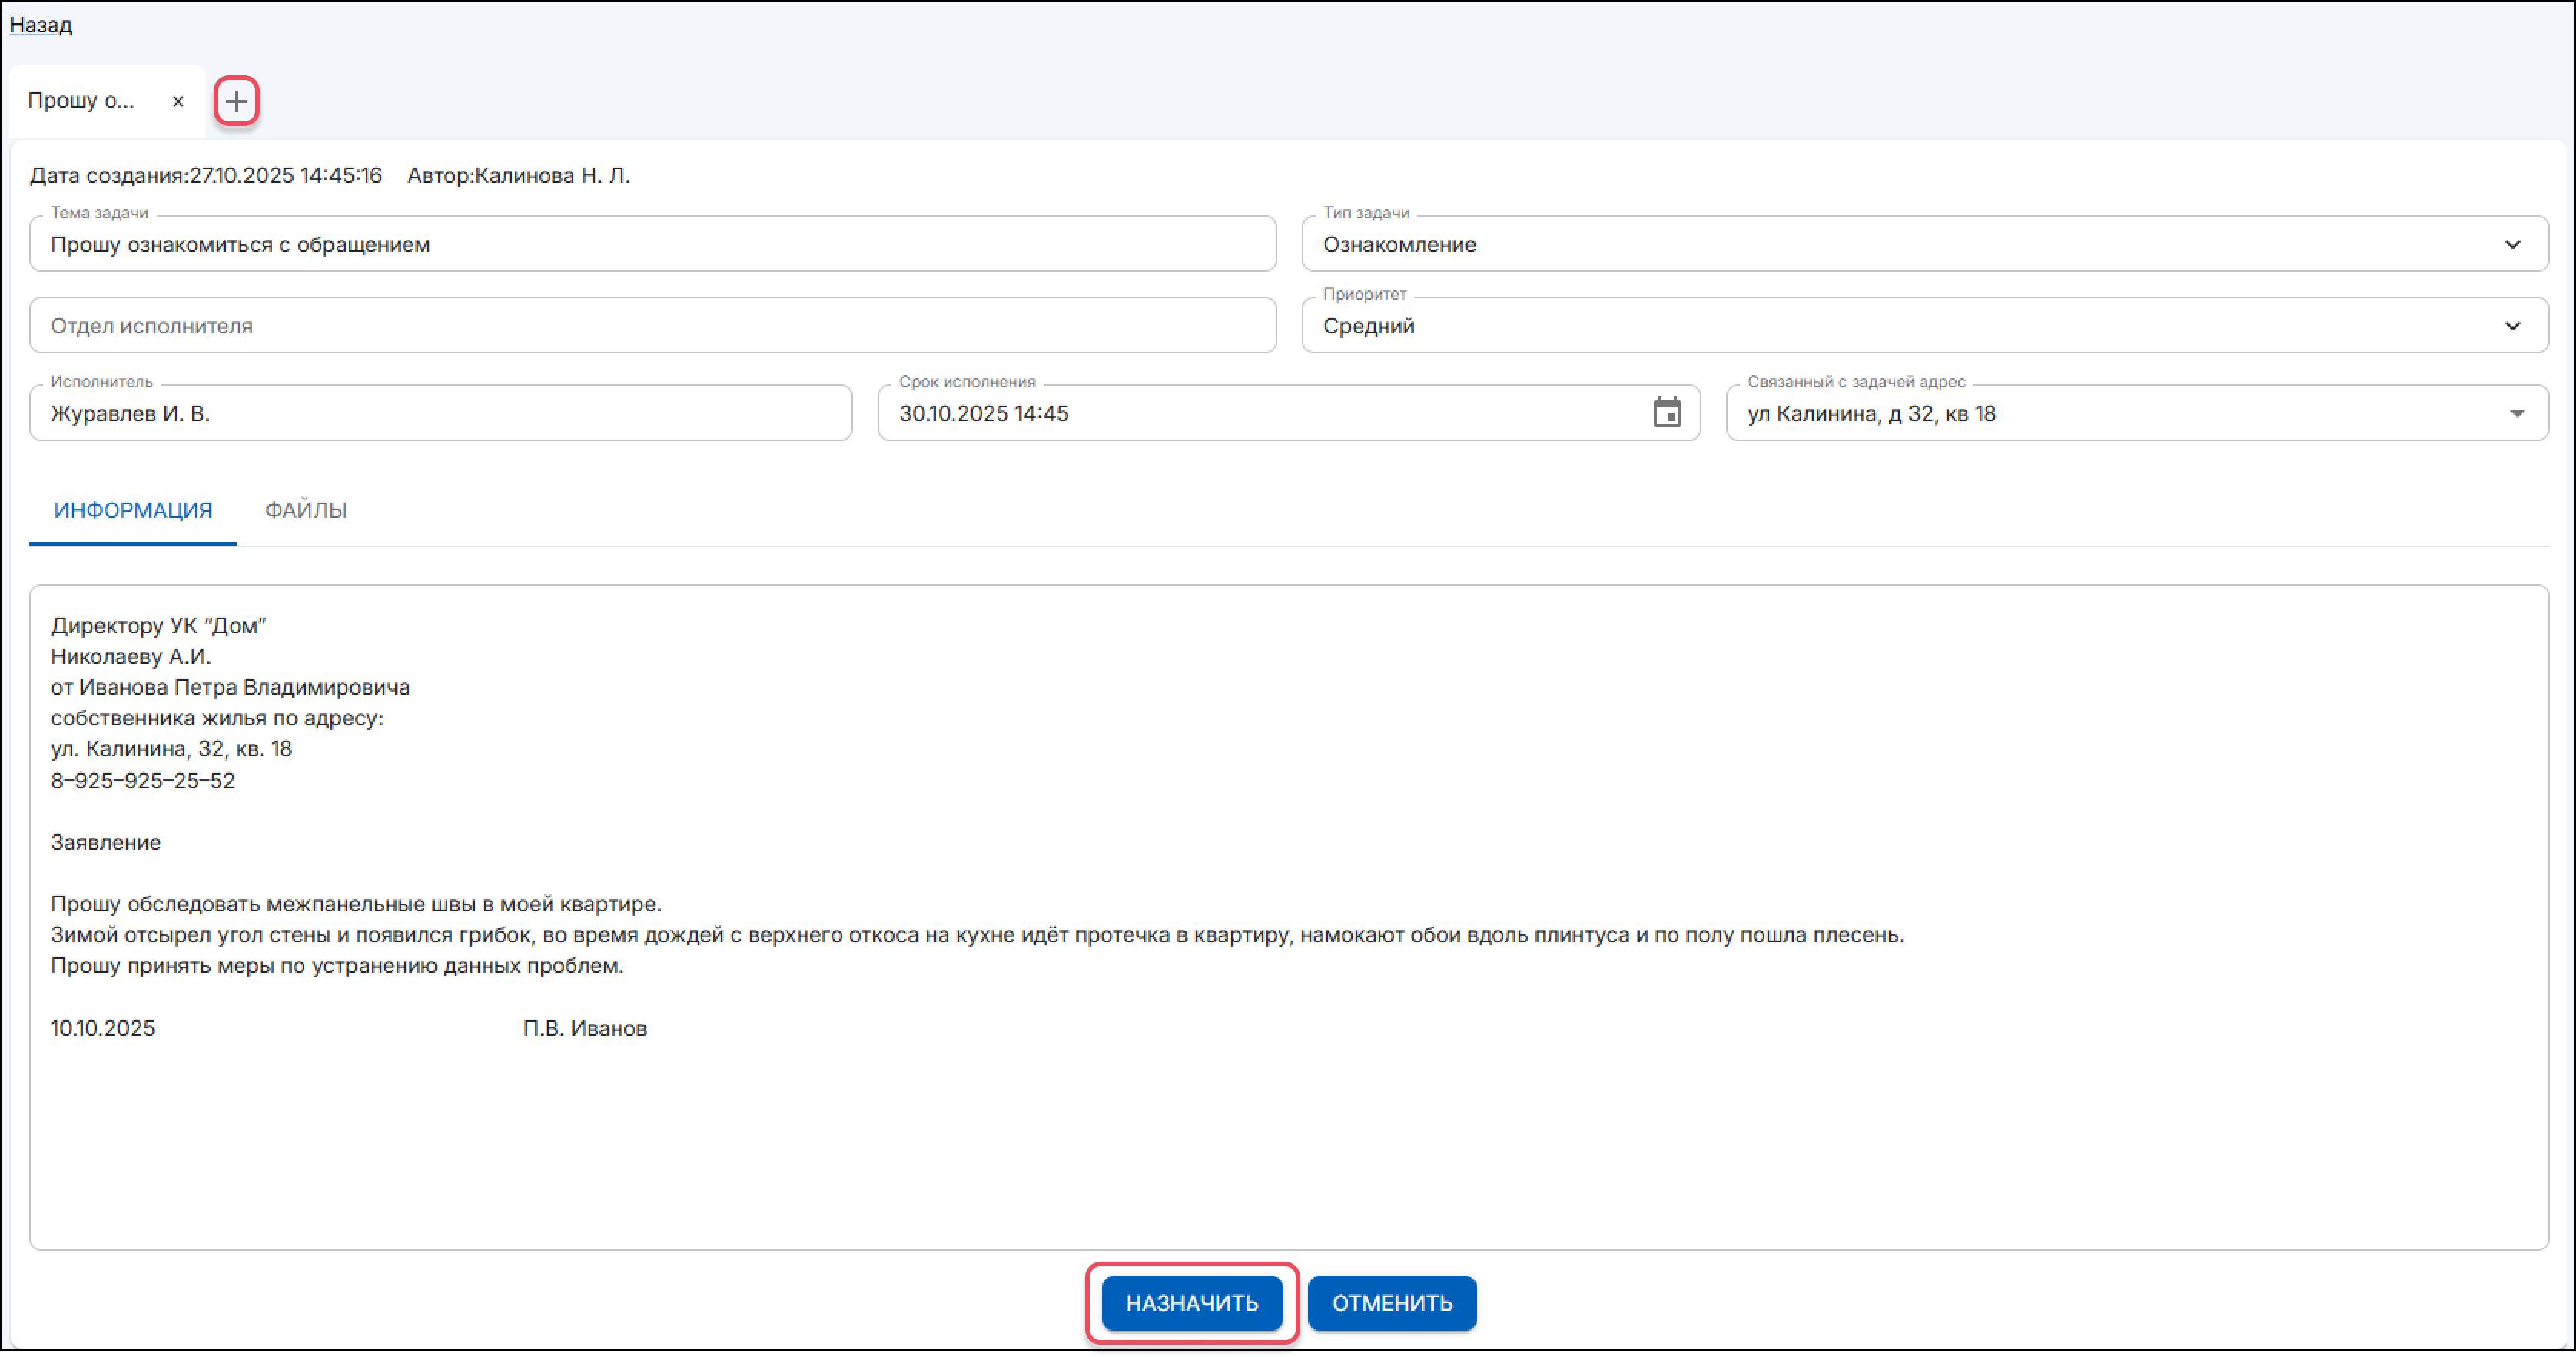Select the 'ИНФОРМАЦИЯ' tab

pyautogui.click(x=133, y=510)
